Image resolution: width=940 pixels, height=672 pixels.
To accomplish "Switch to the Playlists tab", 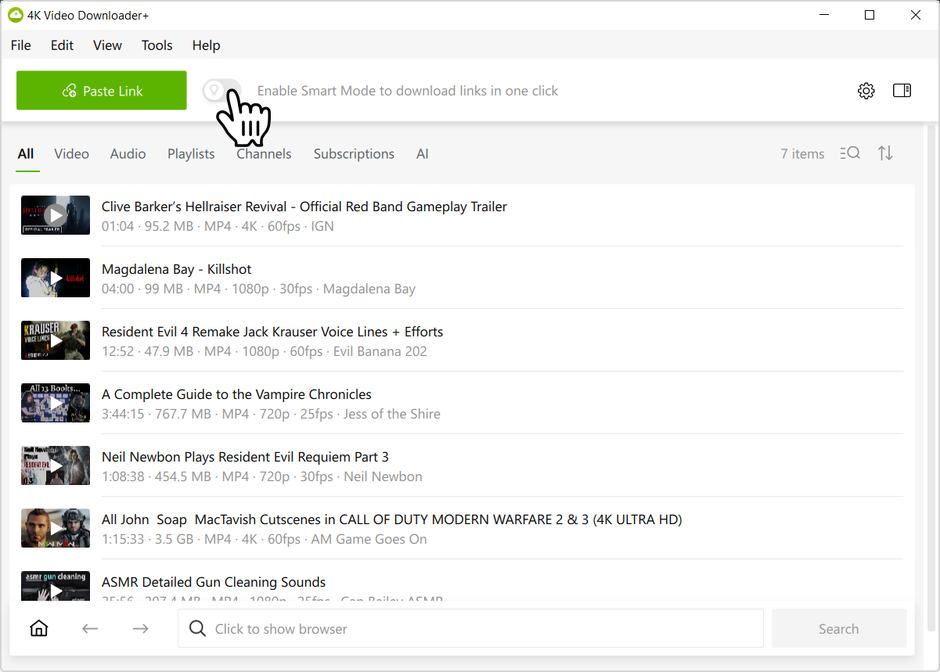I will [x=191, y=154].
